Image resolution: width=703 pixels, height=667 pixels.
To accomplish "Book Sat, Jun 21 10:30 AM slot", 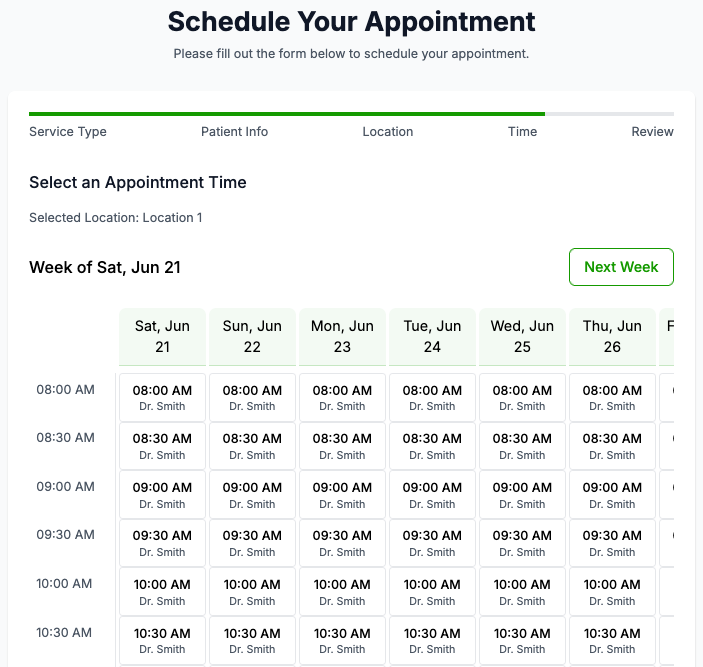I will coord(162,640).
